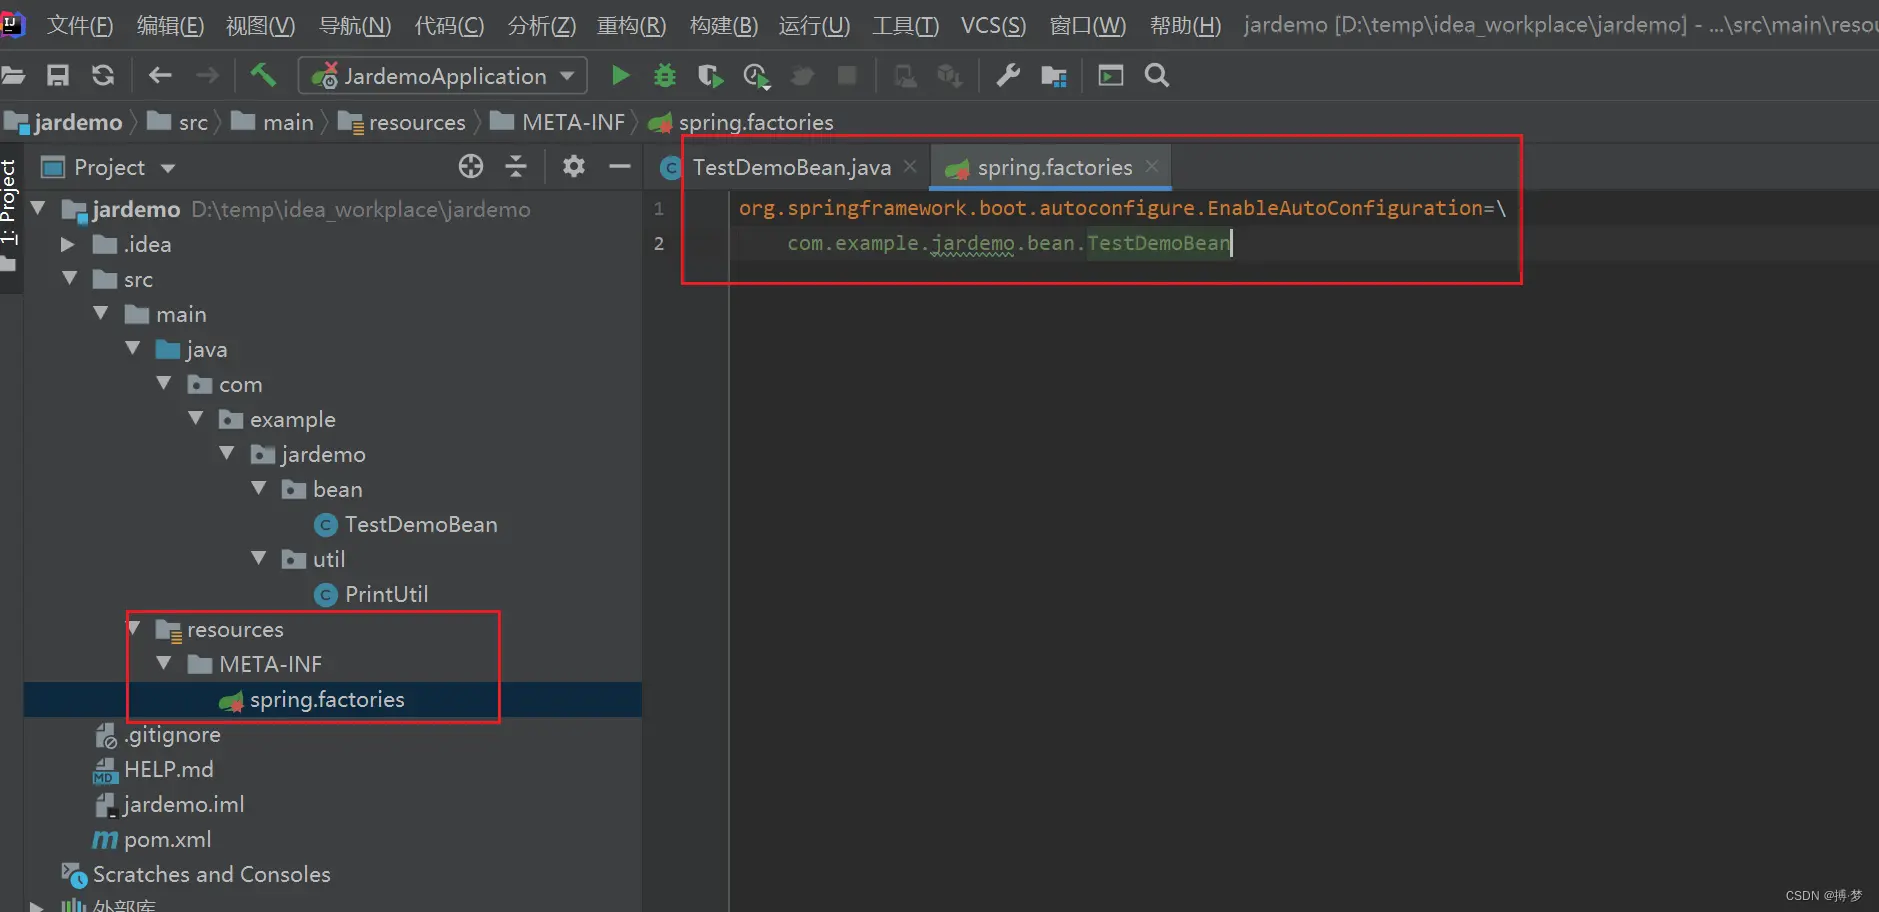Select the resources folder in the tree
The image size is (1879, 912).
235,629
